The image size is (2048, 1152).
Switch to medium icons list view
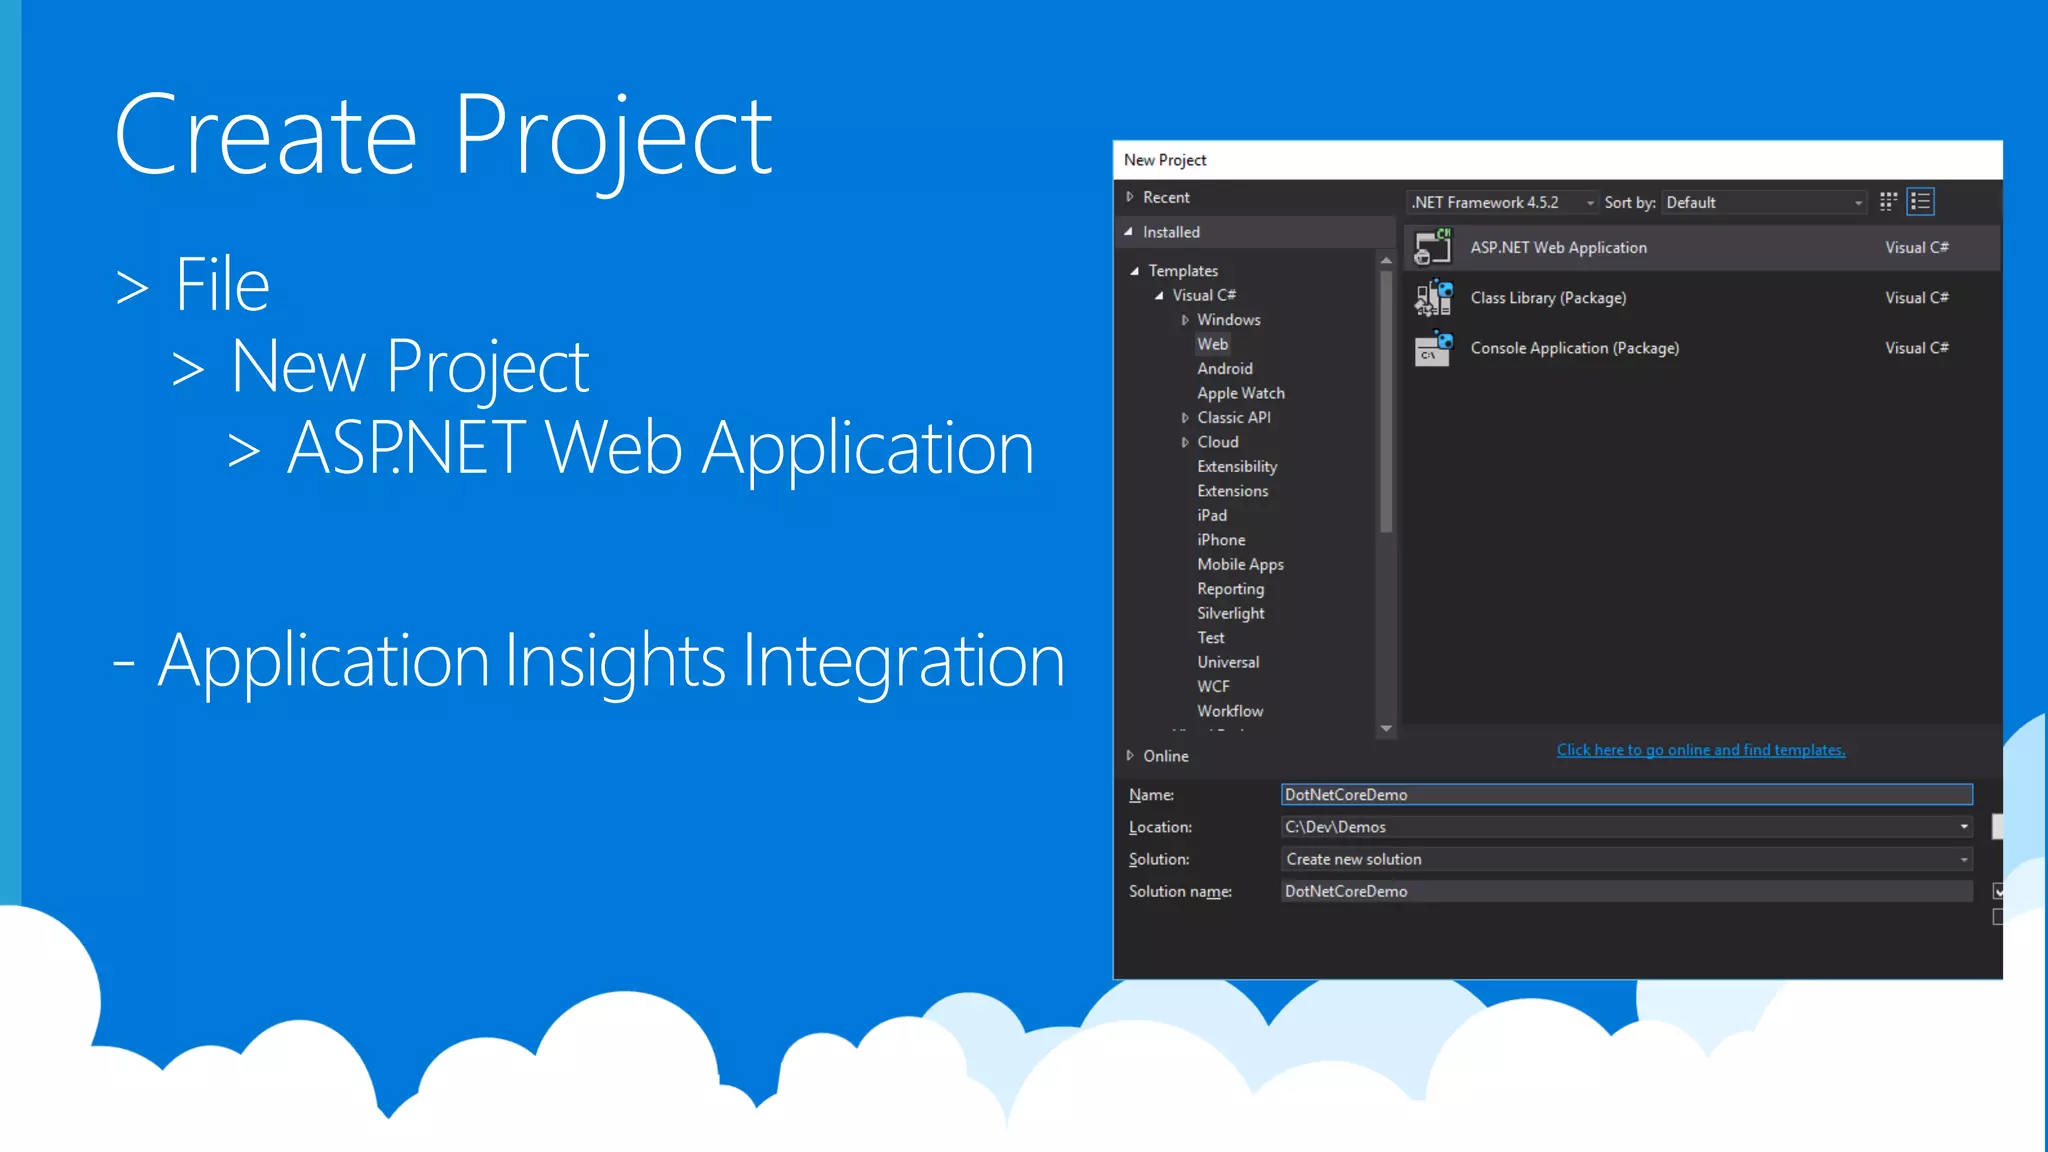[1920, 202]
